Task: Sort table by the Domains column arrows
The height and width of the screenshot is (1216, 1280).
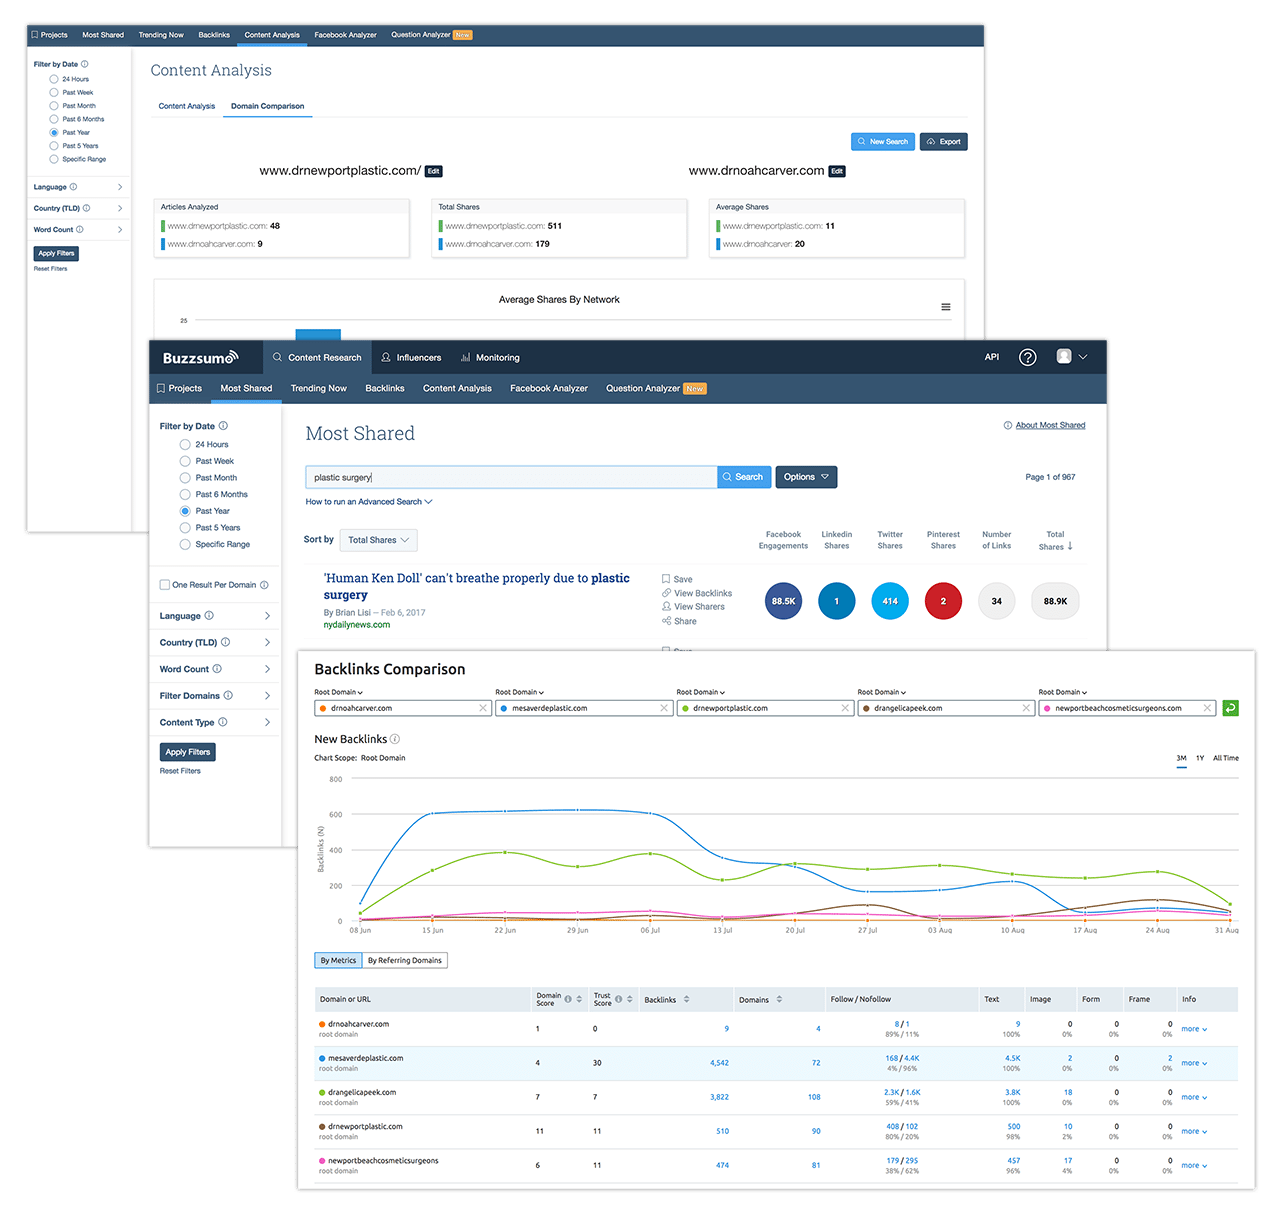Action: coord(779,999)
